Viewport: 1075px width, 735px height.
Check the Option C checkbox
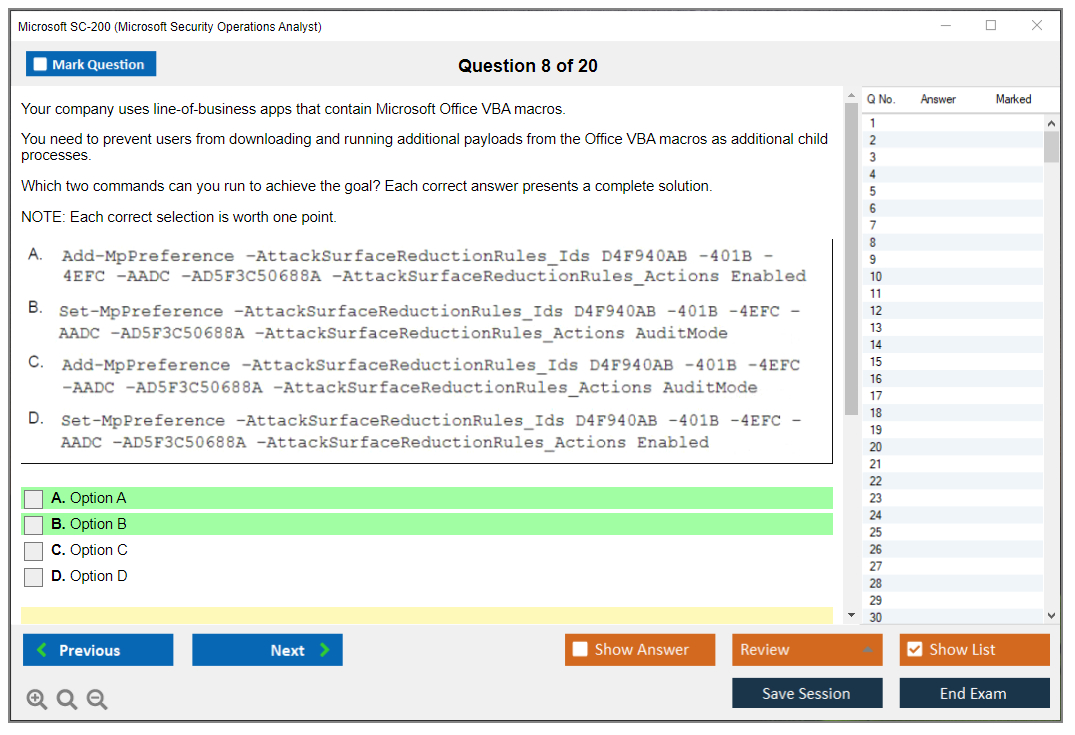coord(33,550)
